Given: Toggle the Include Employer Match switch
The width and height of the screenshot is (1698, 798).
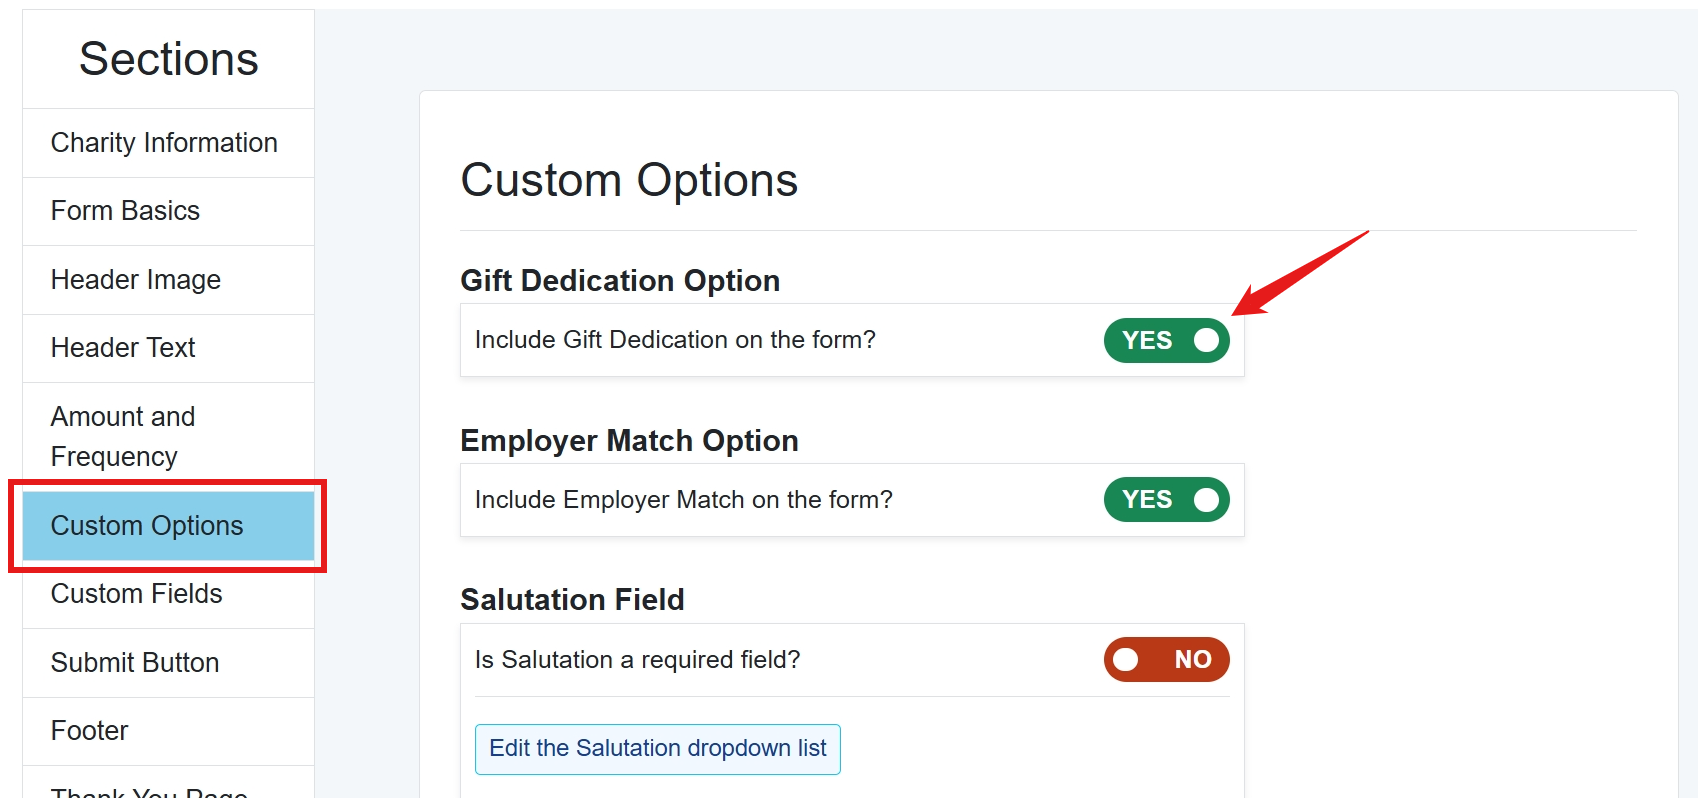Looking at the screenshot, I should [1166, 500].
